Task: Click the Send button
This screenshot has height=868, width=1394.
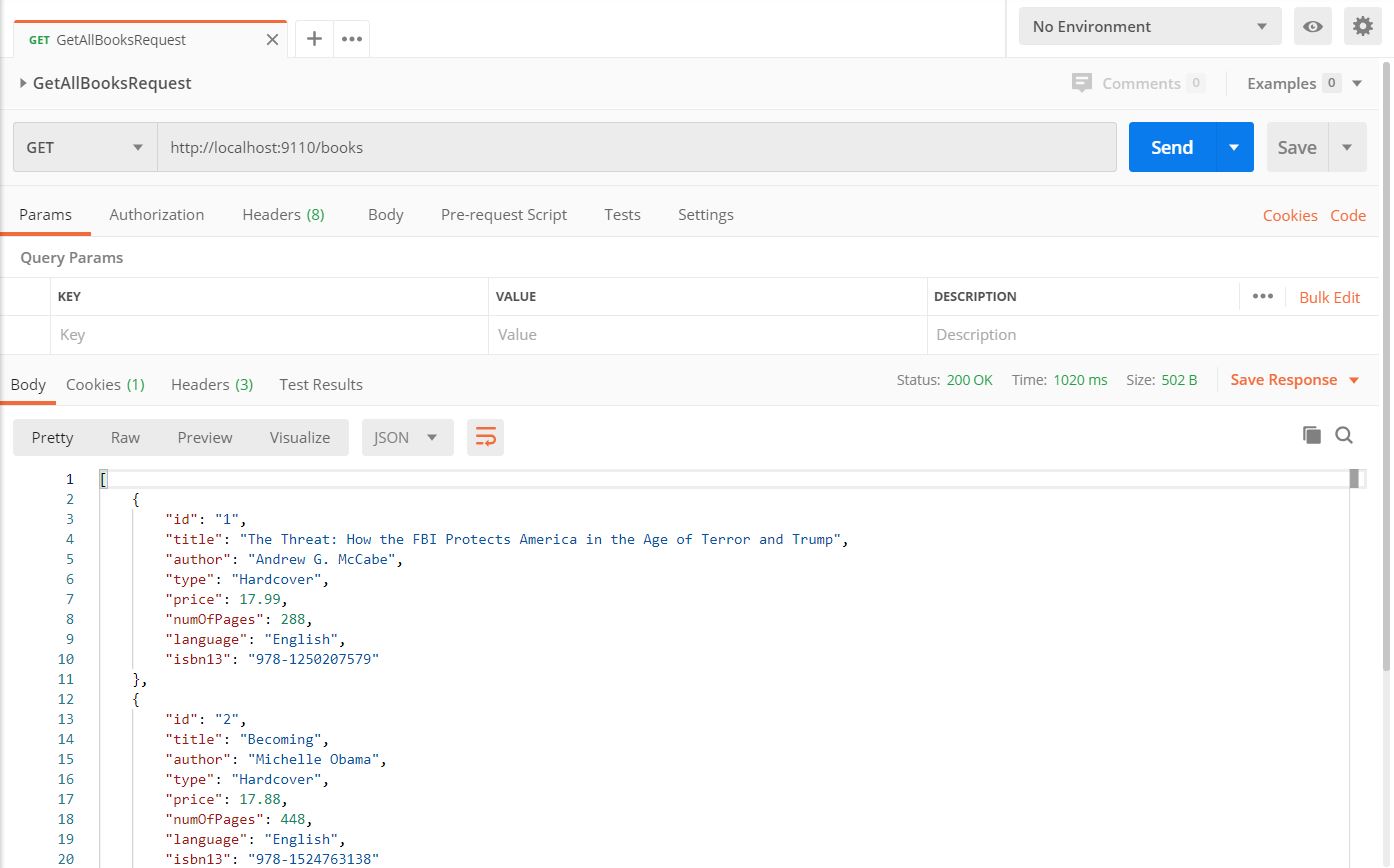Action: click(x=1171, y=147)
